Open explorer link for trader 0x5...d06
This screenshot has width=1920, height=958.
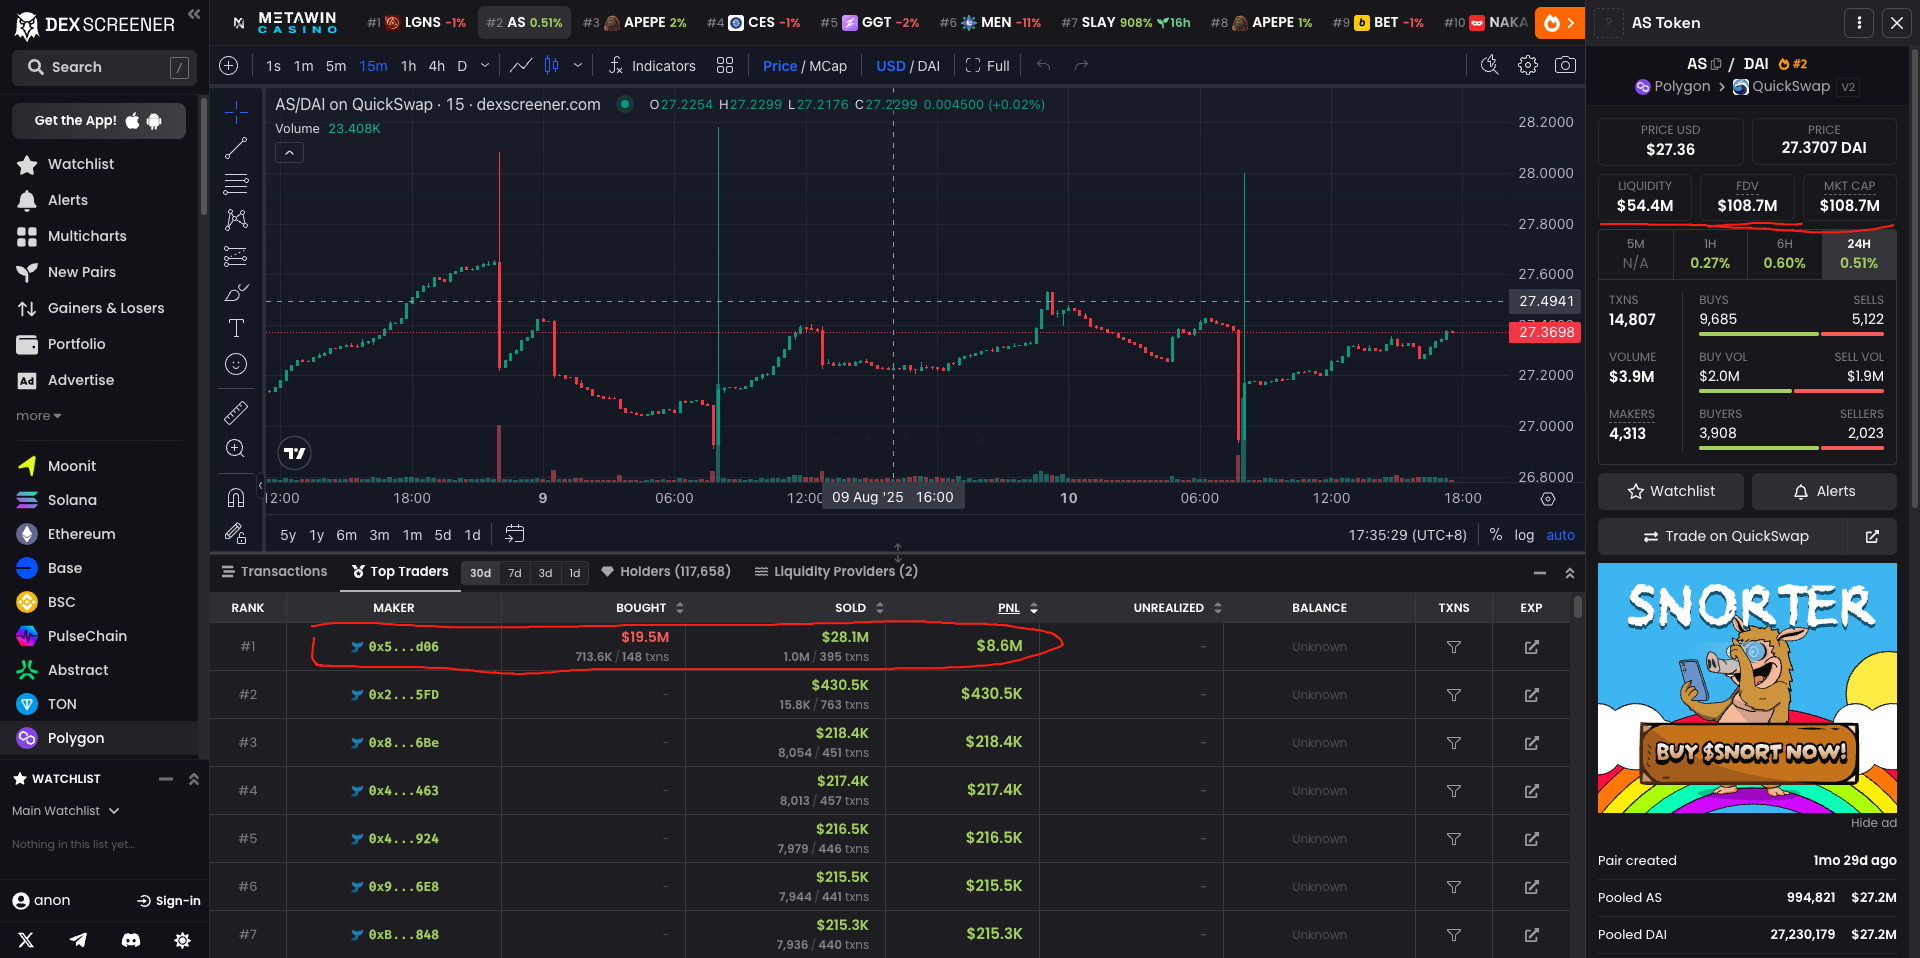[1531, 647]
